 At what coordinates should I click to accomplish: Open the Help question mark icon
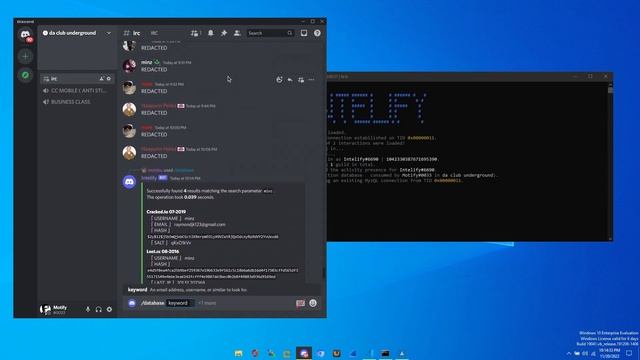click(317, 33)
